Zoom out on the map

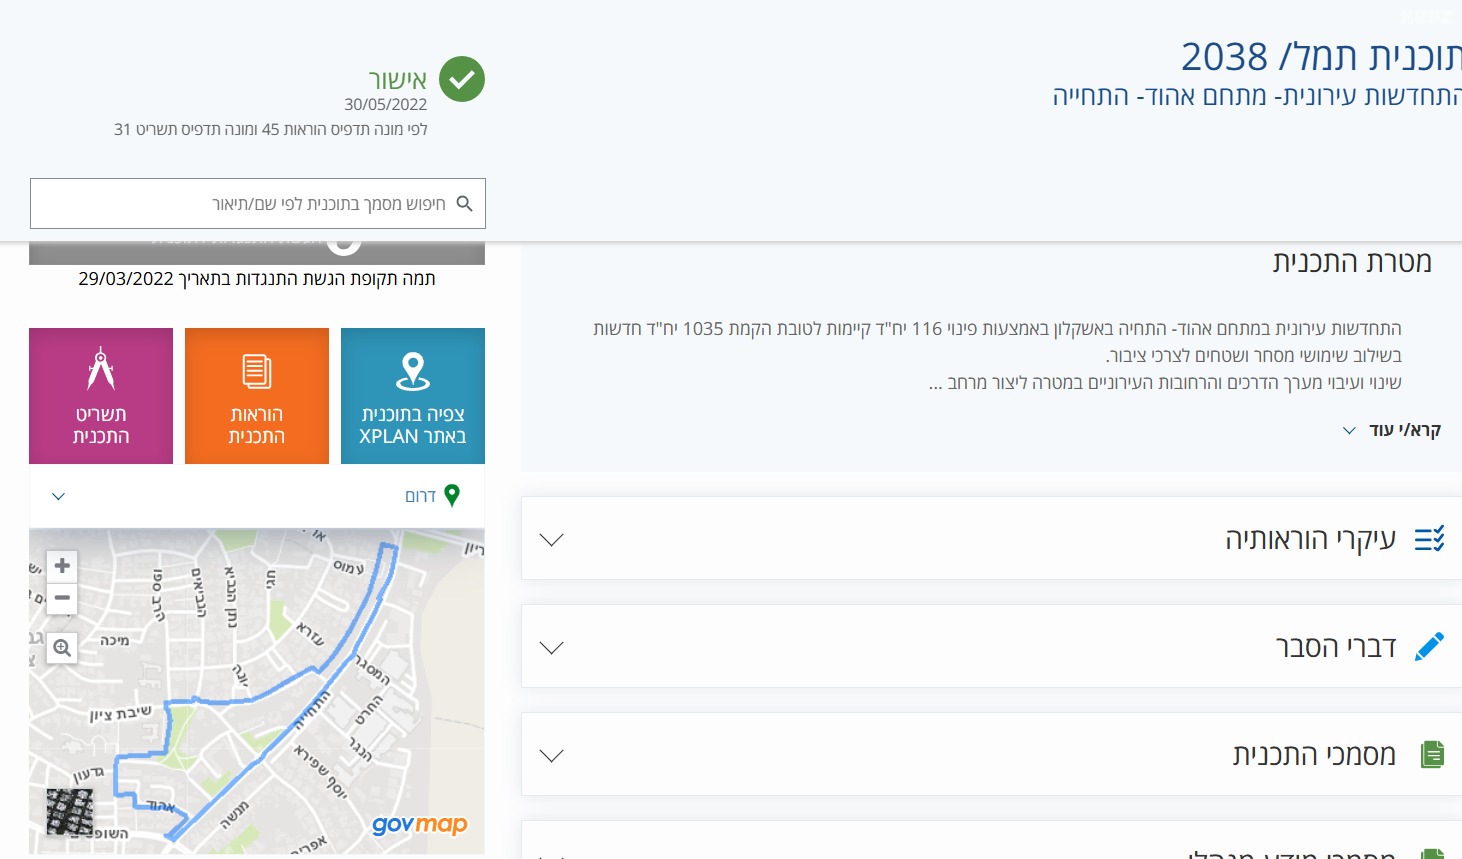[x=62, y=598]
